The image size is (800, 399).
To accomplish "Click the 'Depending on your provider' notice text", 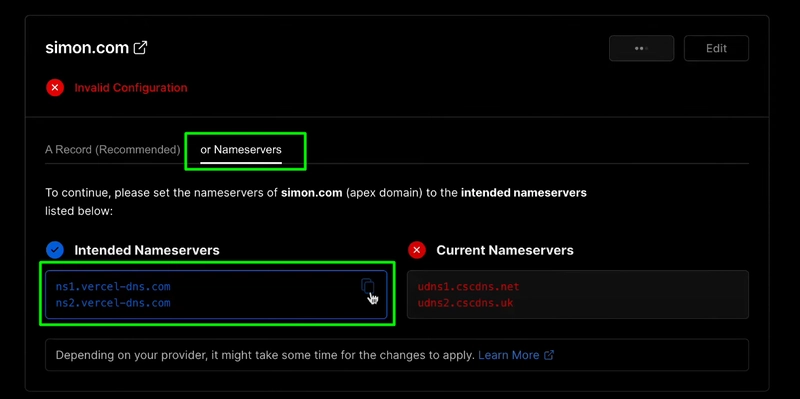I will [265, 355].
